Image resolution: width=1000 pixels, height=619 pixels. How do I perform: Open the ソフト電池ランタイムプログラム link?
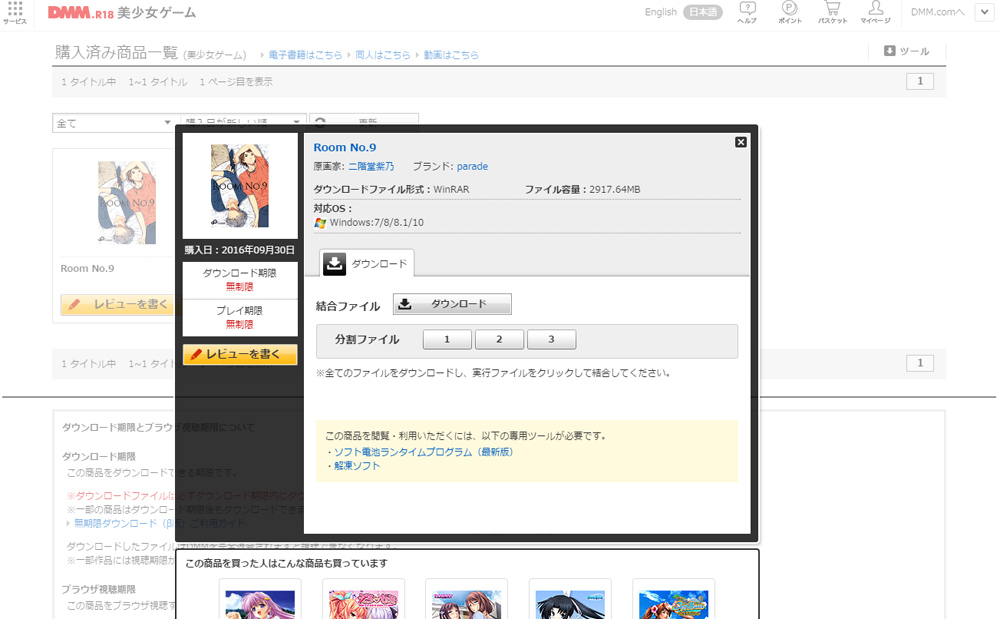pyautogui.click(x=423, y=452)
